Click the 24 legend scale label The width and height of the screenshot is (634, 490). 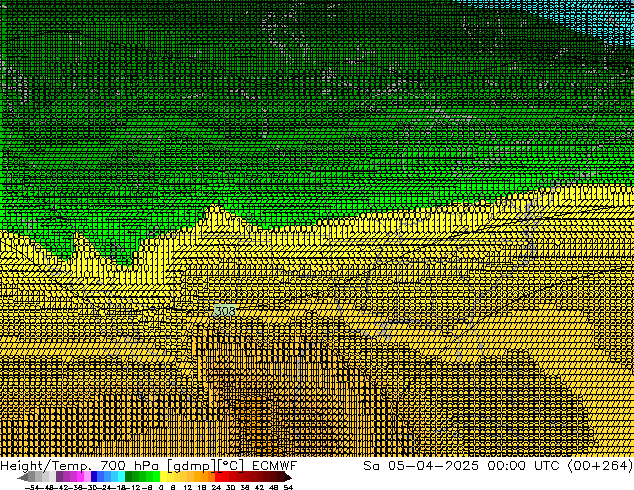point(216,488)
